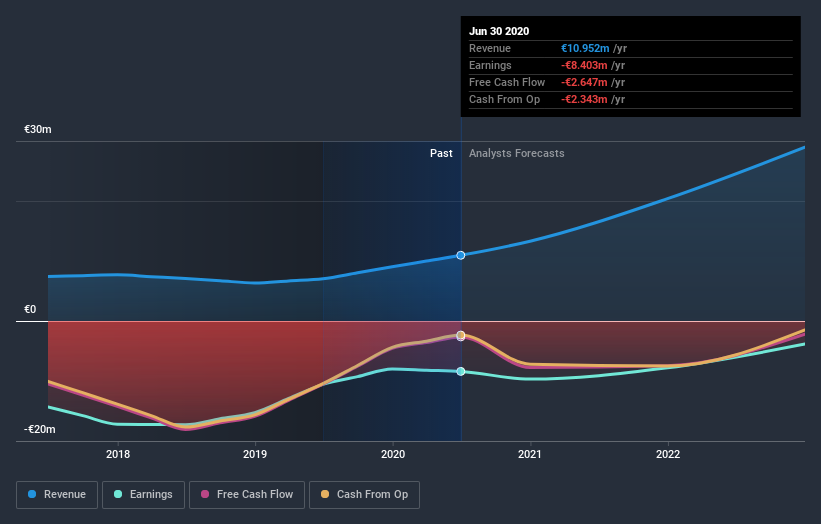The height and width of the screenshot is (524, 821).
Task: Click the 2018 x-axis label
Action: [118, 454]
